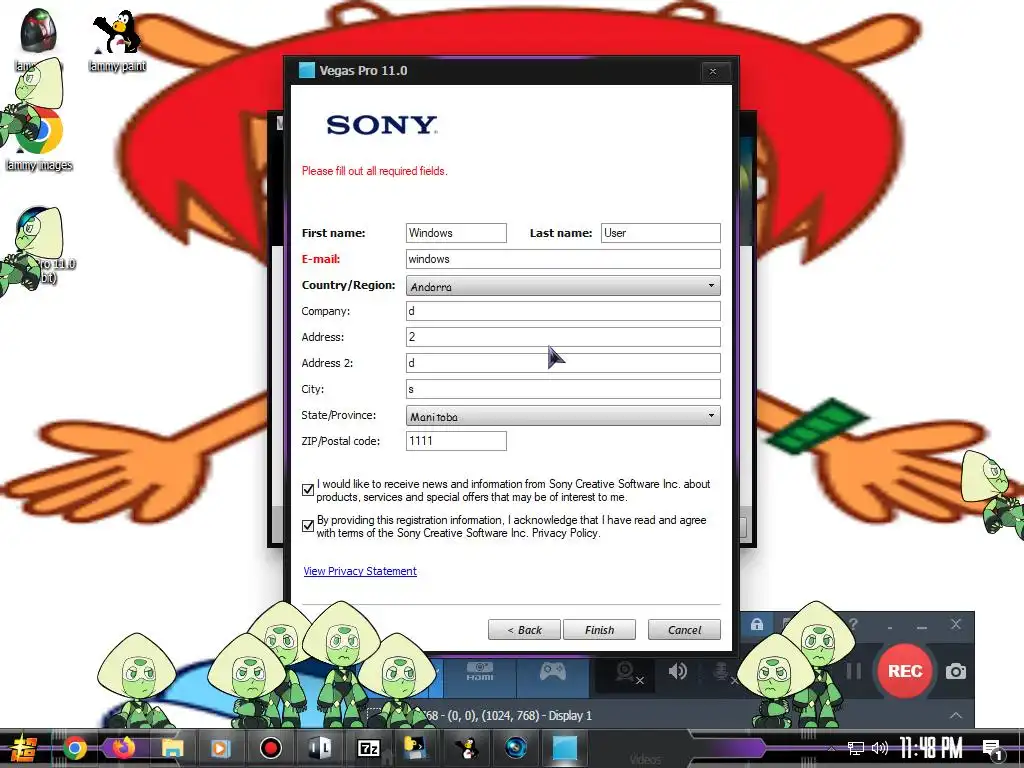Expand the Country/Region dropdown showing Andorra
Image resolution: width=1024 pixels, height=768 pixels.
[563, 285]
